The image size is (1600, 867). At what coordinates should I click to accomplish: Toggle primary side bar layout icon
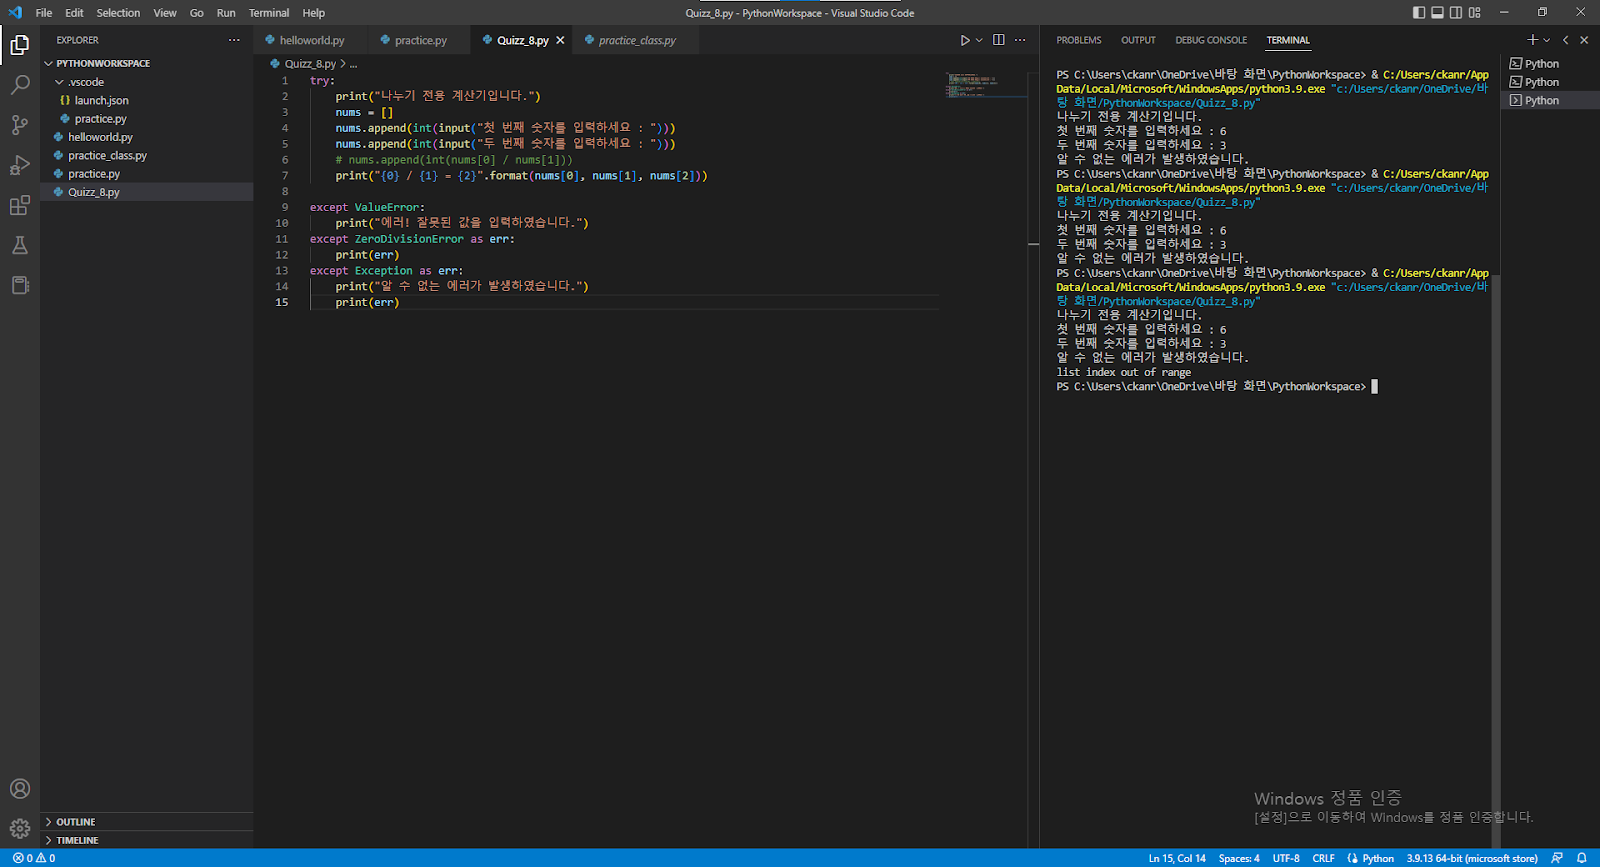point(1419,12)
